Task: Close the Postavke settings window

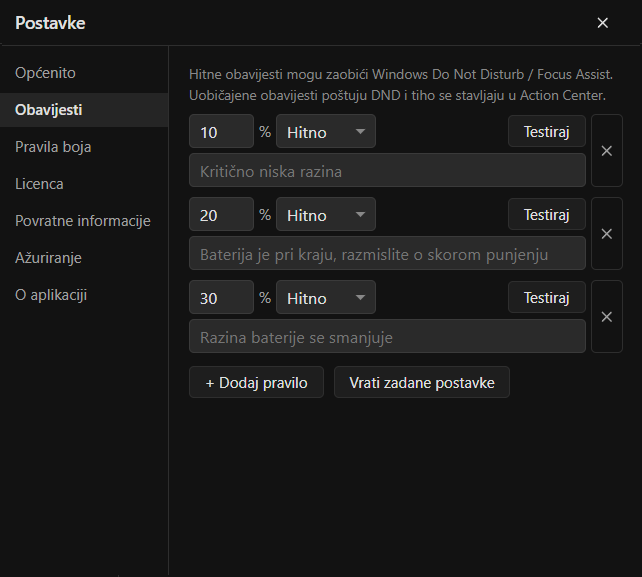Action: [602, 23]
